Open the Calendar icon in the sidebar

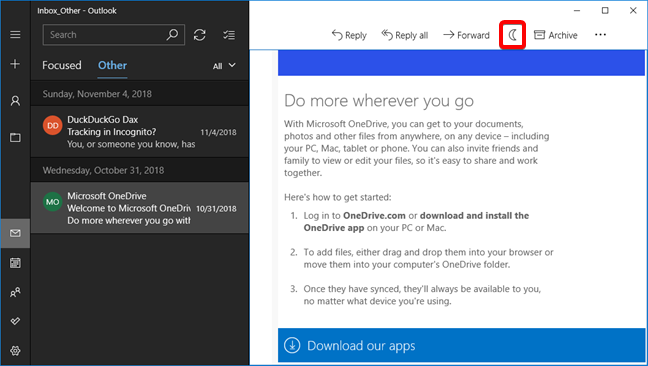click(15, 263)
